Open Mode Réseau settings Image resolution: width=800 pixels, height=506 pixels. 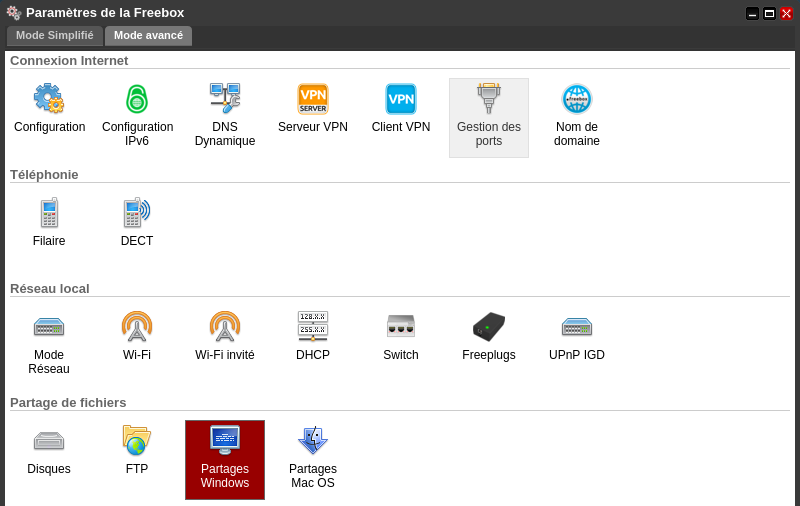pos(49,346)
